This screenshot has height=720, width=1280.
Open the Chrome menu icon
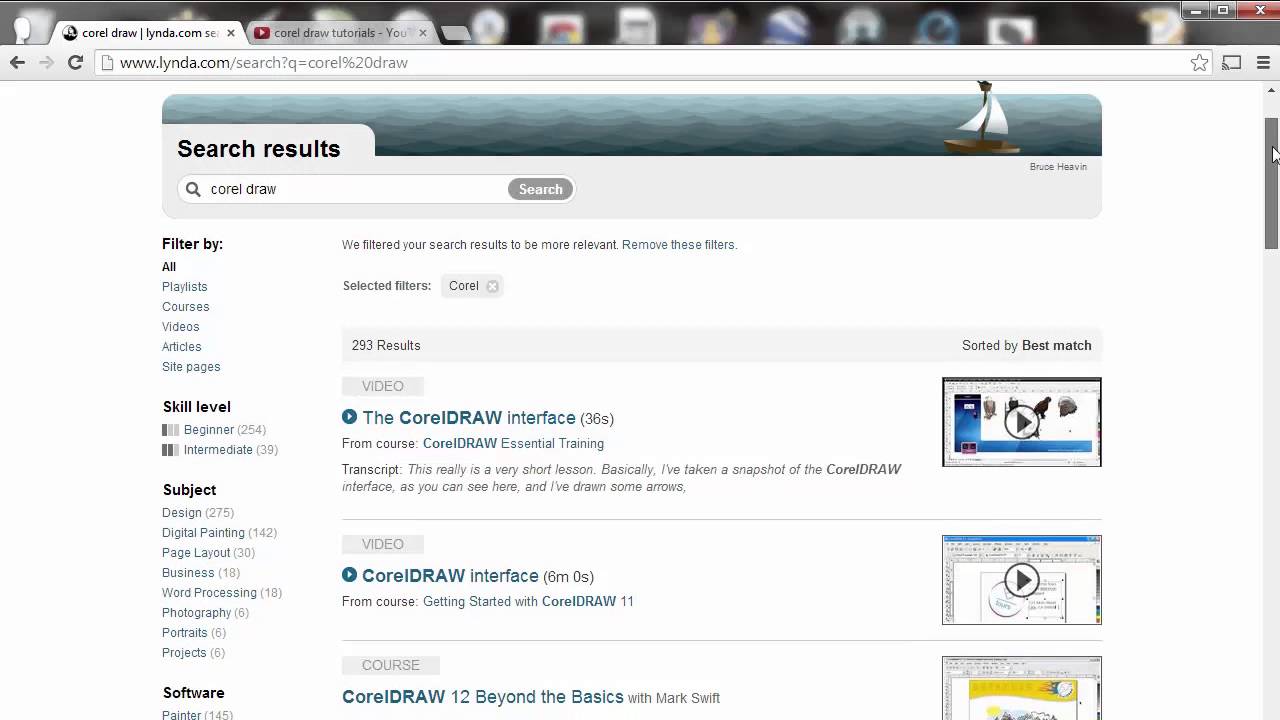point(1263,62)
